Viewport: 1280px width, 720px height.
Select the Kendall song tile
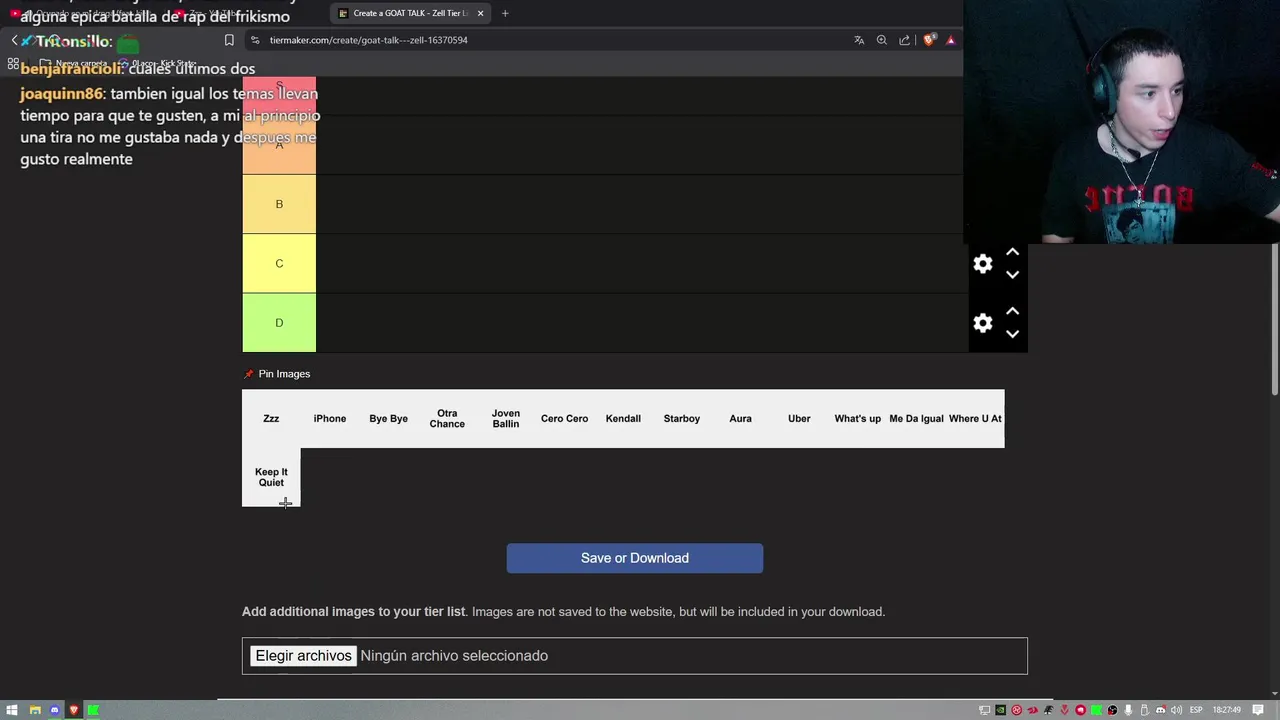623,418
